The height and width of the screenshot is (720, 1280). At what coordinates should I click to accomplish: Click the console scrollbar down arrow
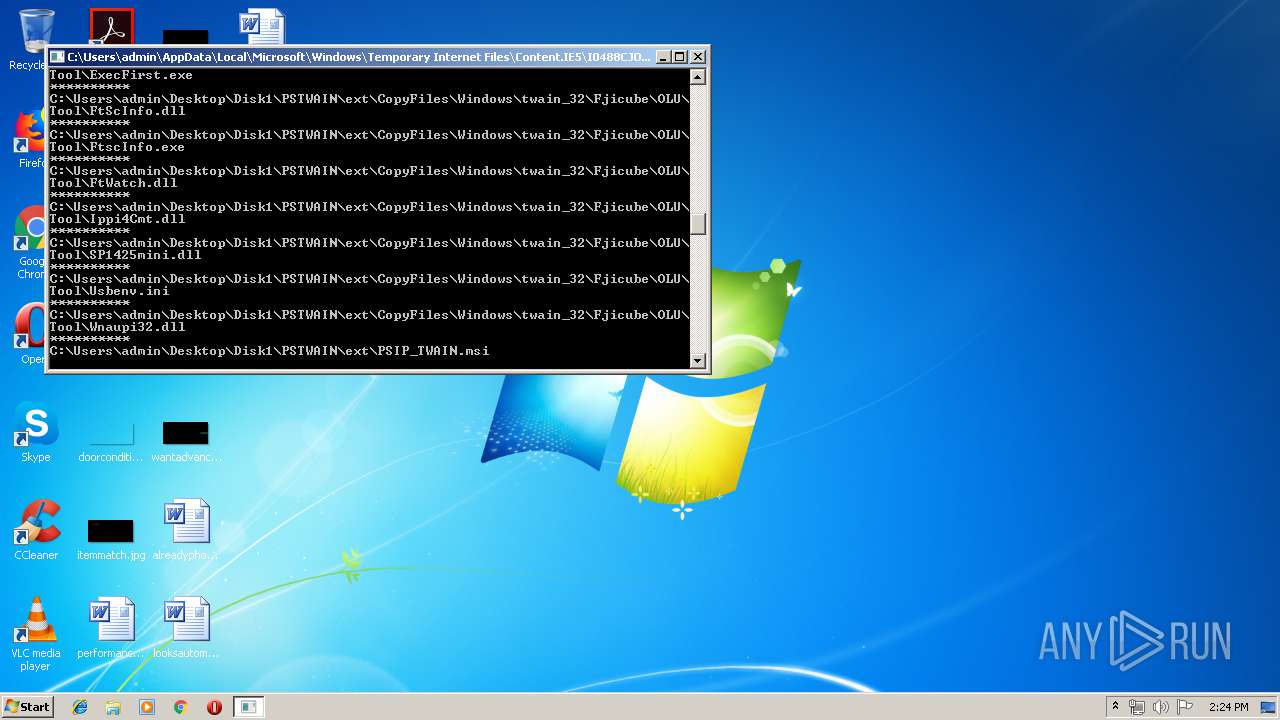(698, 361)
